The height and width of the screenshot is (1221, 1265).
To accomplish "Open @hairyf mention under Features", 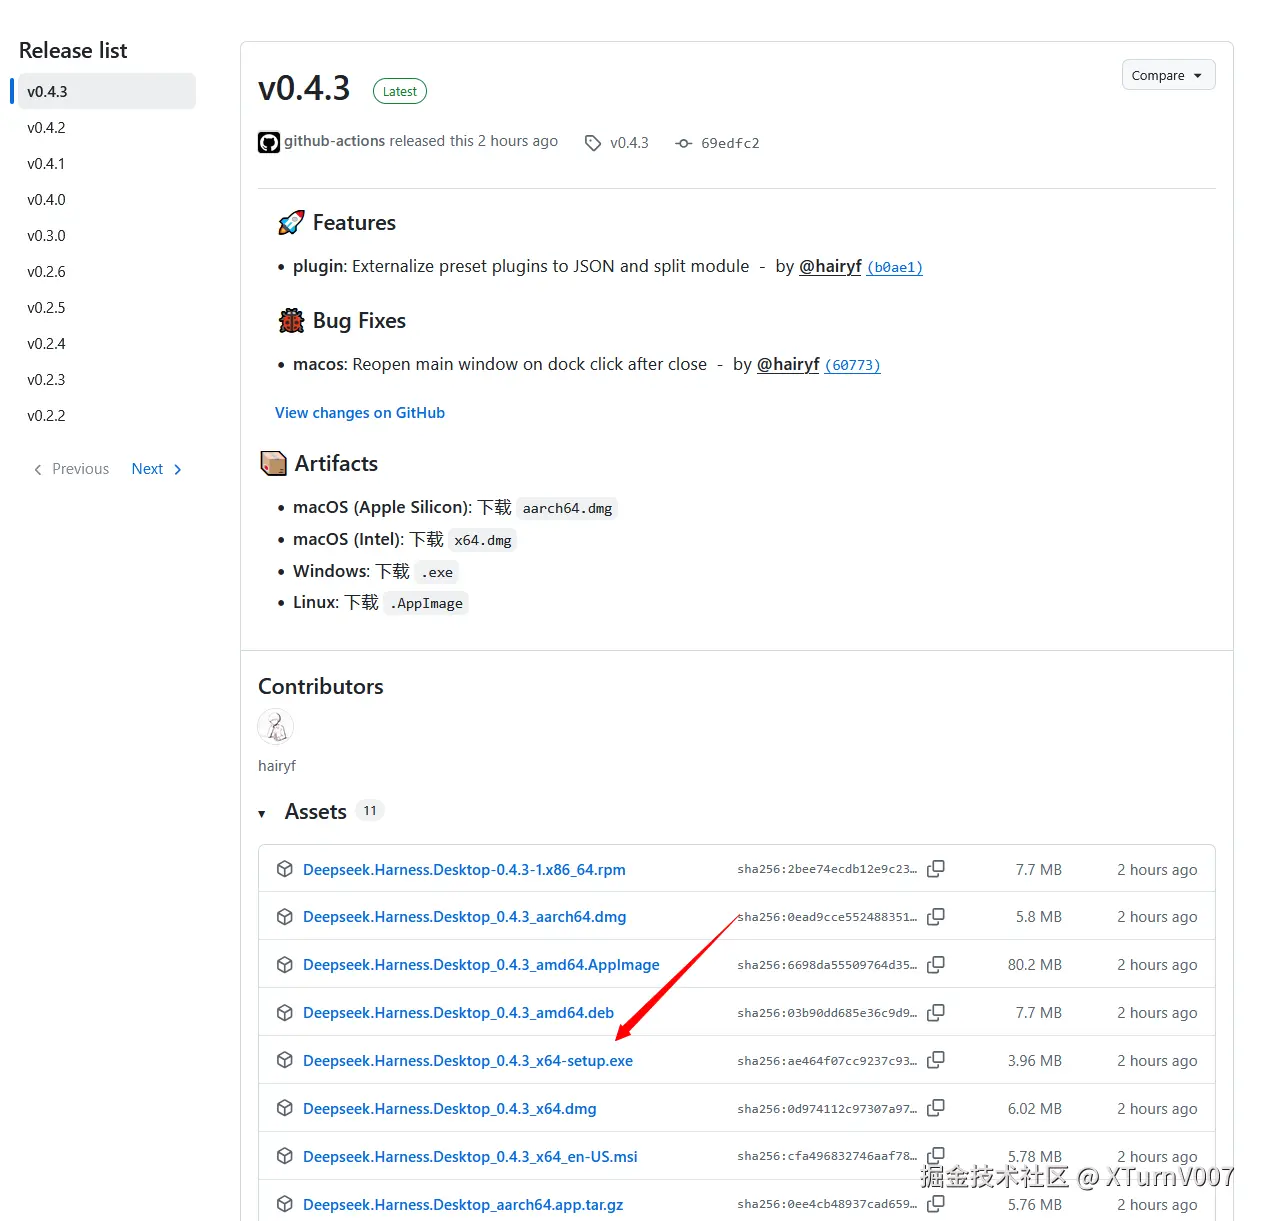I will click(x=830, y=266).
